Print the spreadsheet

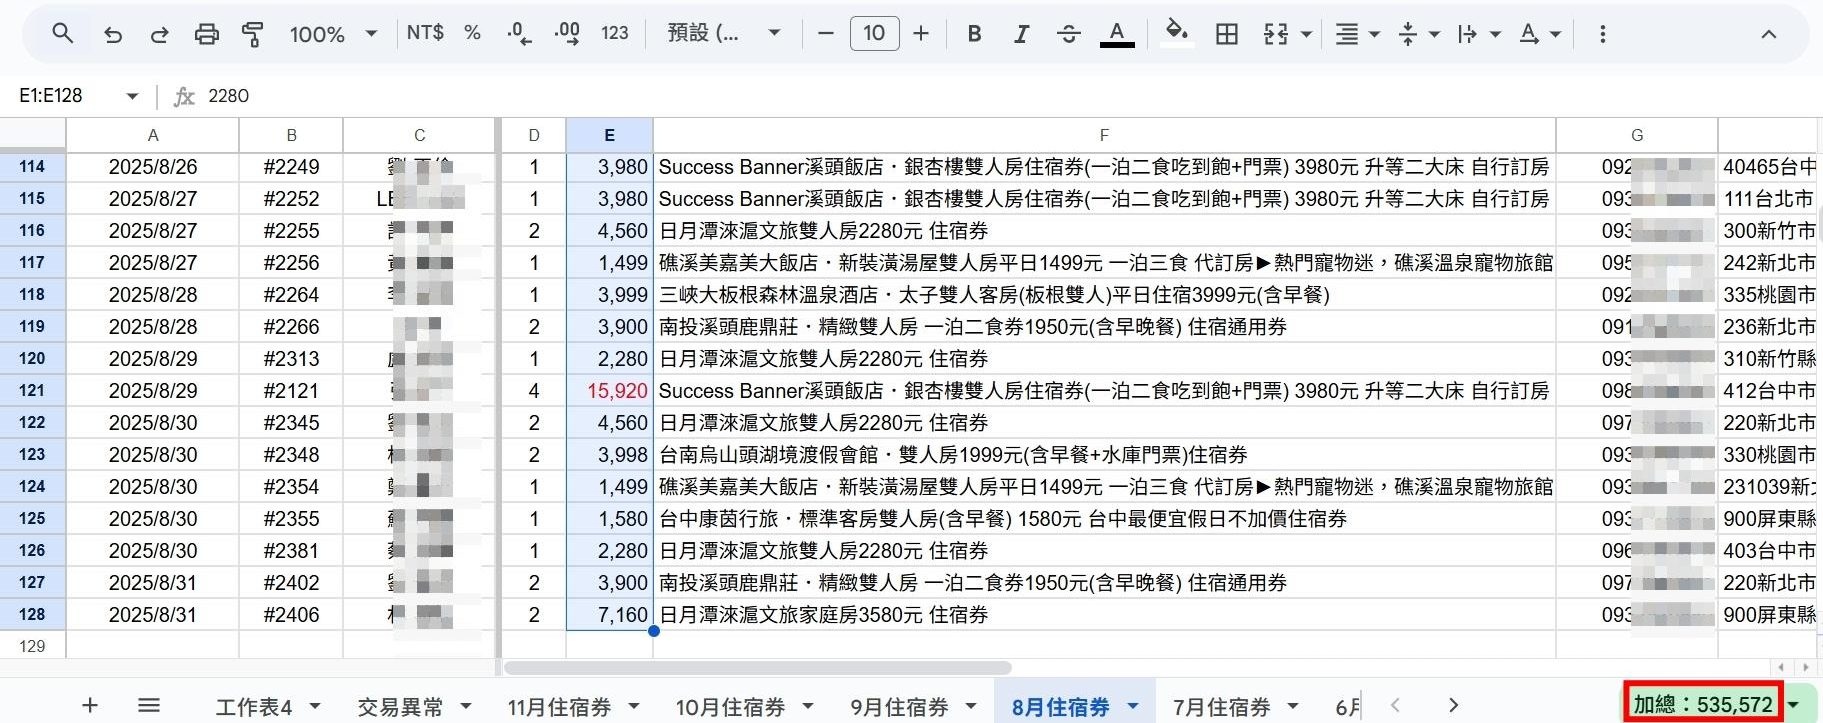tap(206, 34)
